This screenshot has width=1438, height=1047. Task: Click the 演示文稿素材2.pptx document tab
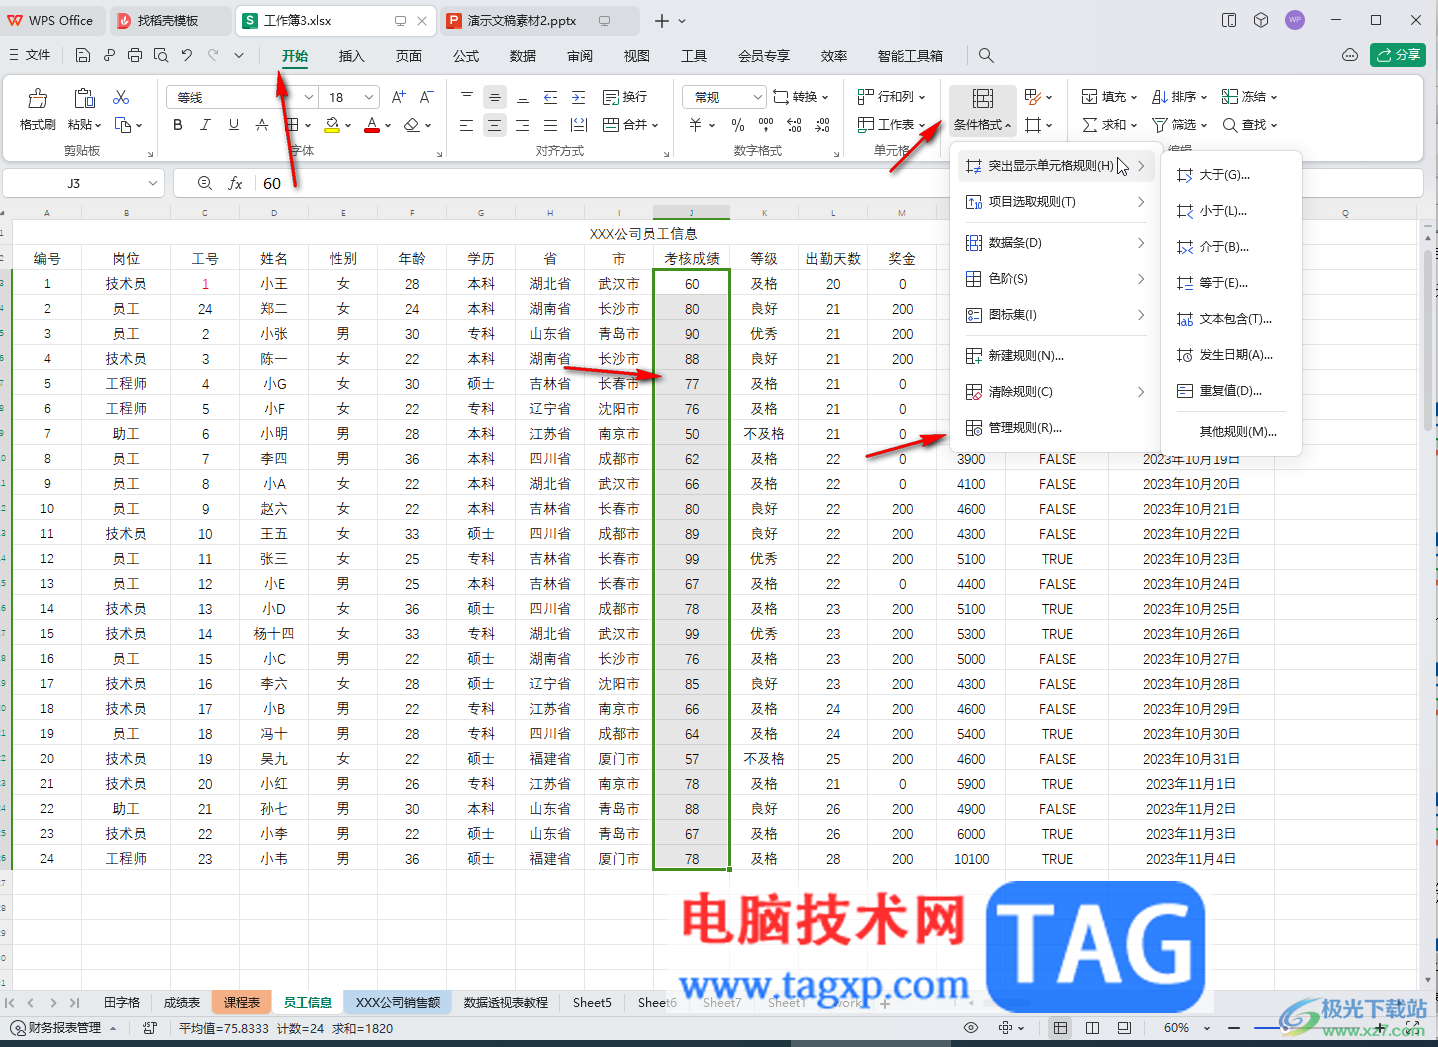point(539,20)
